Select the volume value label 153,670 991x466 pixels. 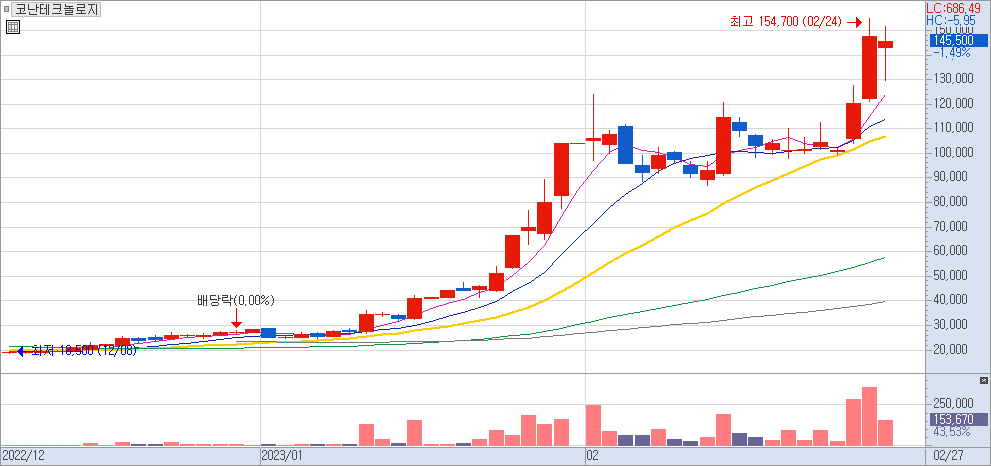pos(959,419)
